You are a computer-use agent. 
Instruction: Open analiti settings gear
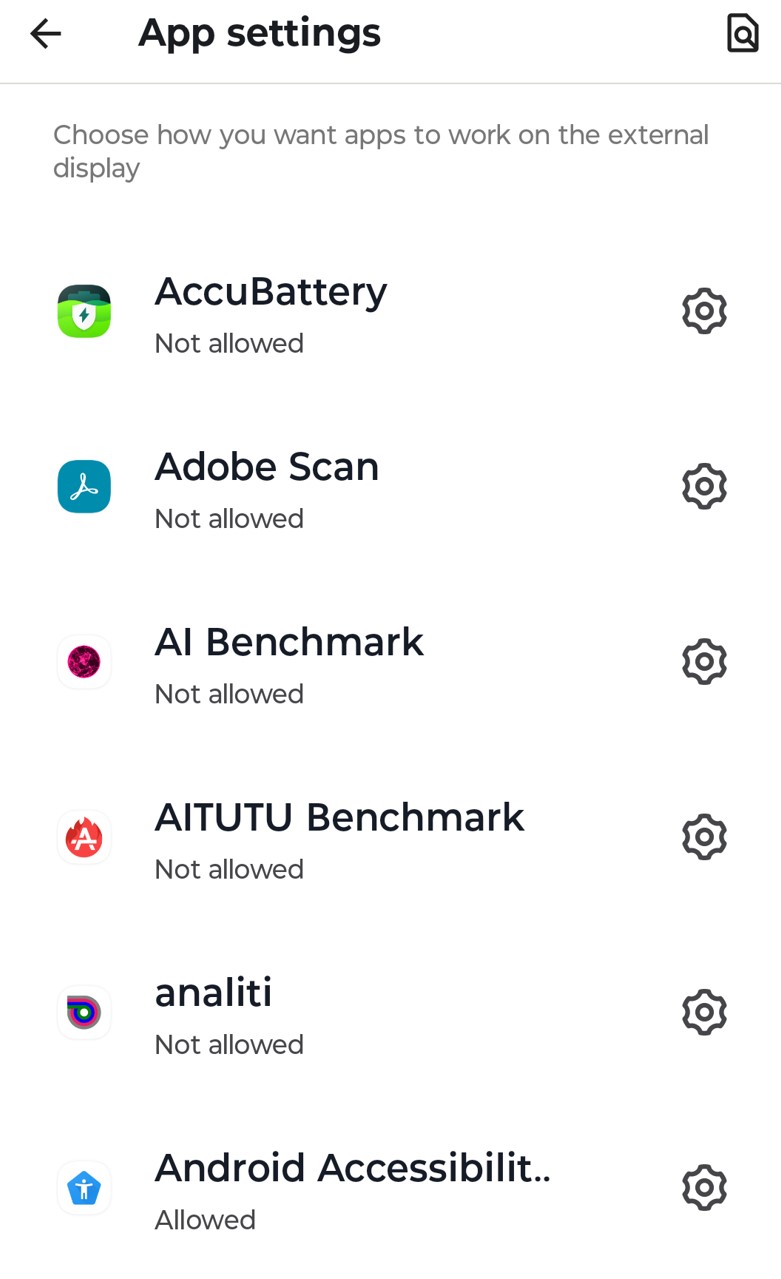704,1013
